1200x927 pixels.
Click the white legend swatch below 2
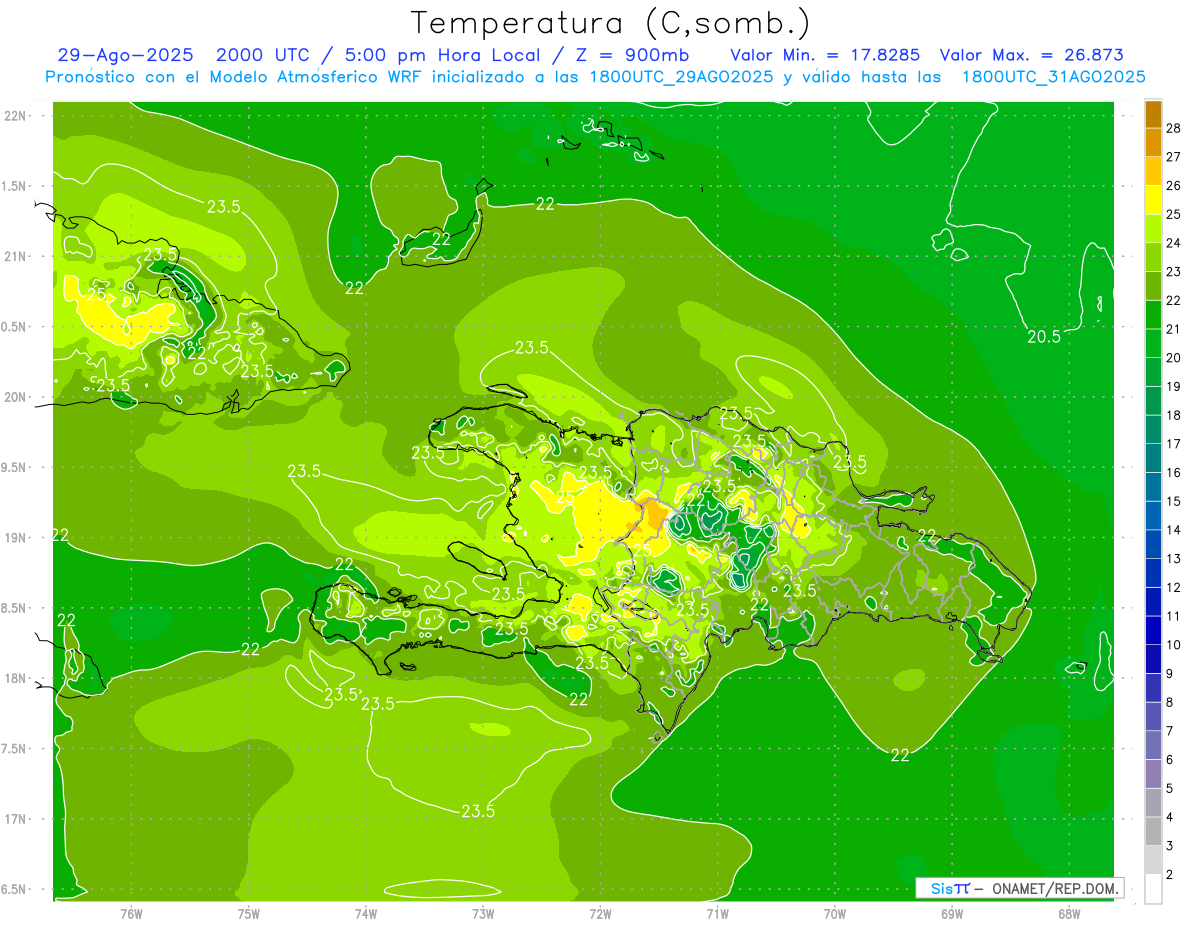pos(1153,889)
